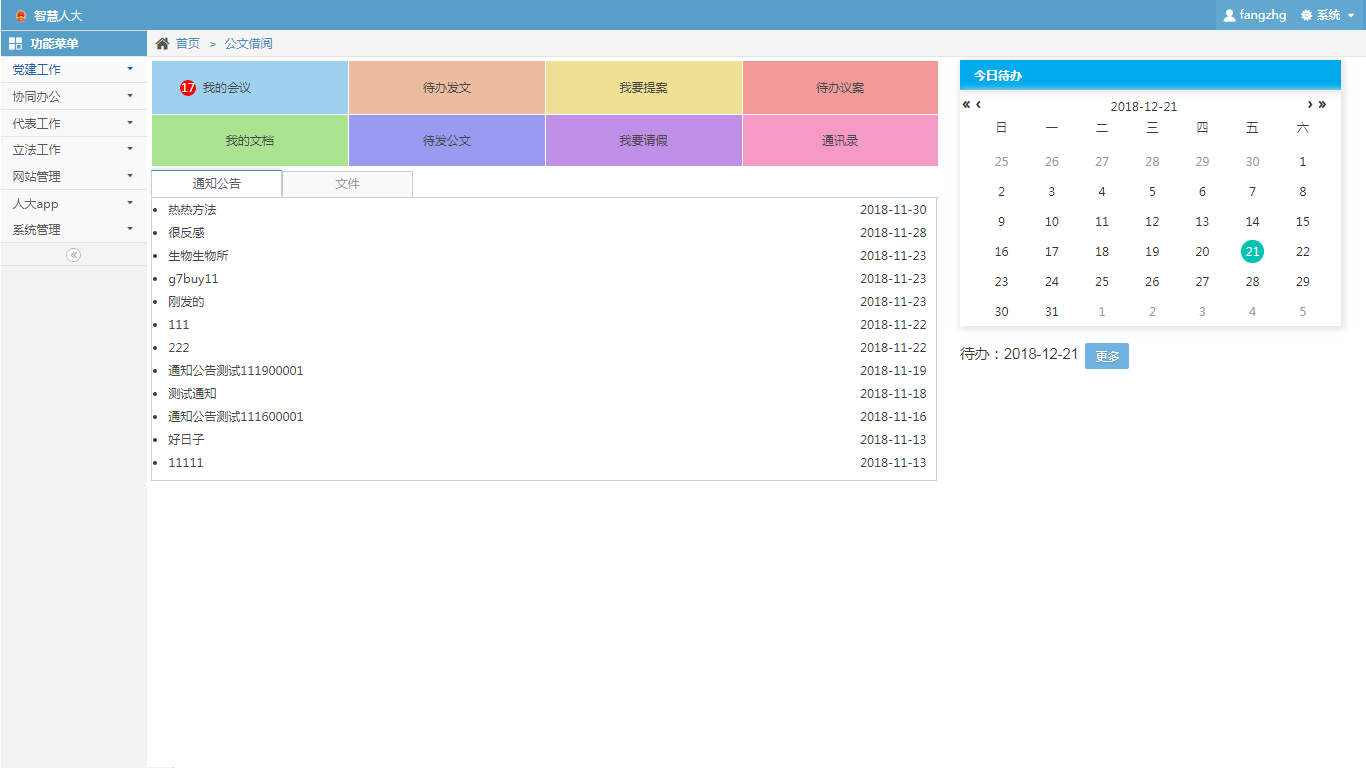
Task: Select the 通知公告 tab
Action: (216, 184)
